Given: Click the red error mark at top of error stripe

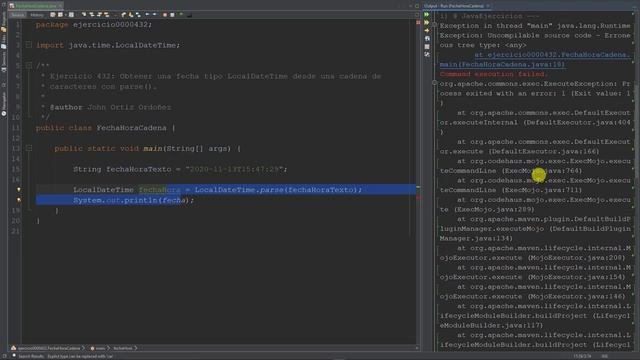Looking at the screenshot, I should tap(418, 22).
